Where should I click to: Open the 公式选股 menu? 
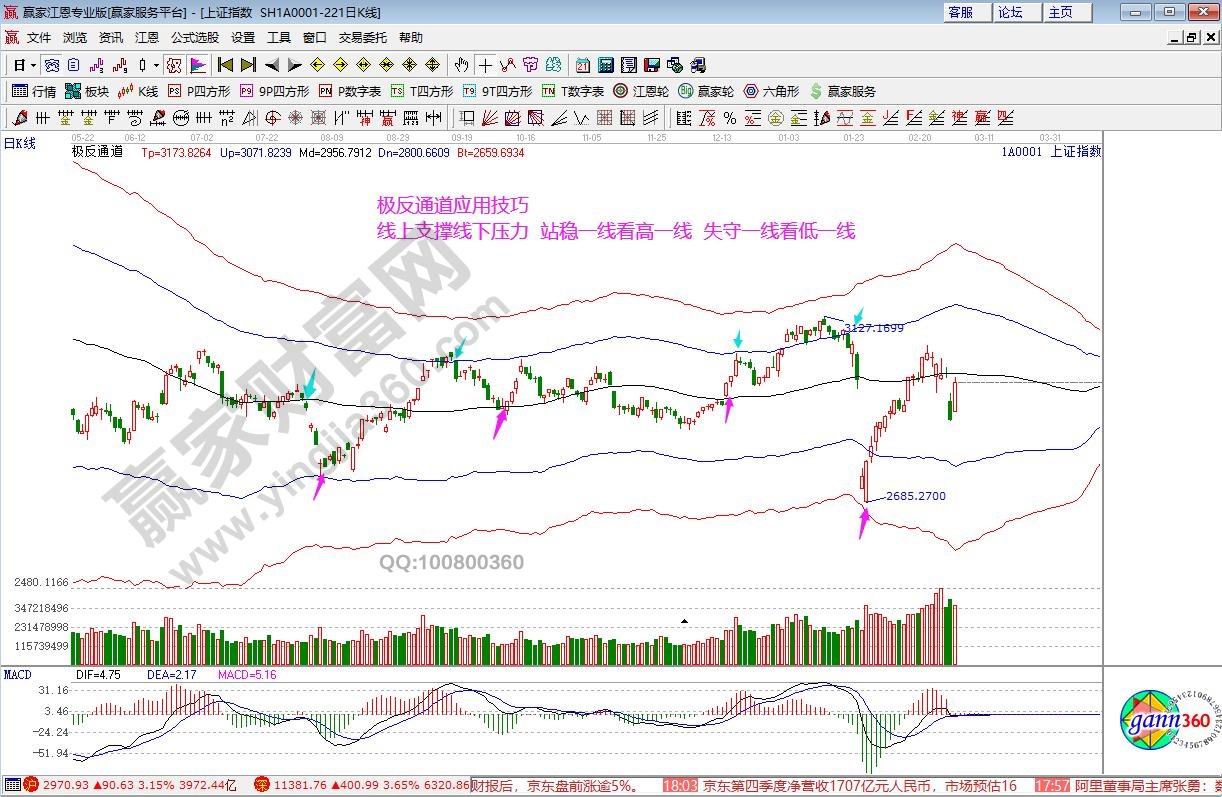194,38
